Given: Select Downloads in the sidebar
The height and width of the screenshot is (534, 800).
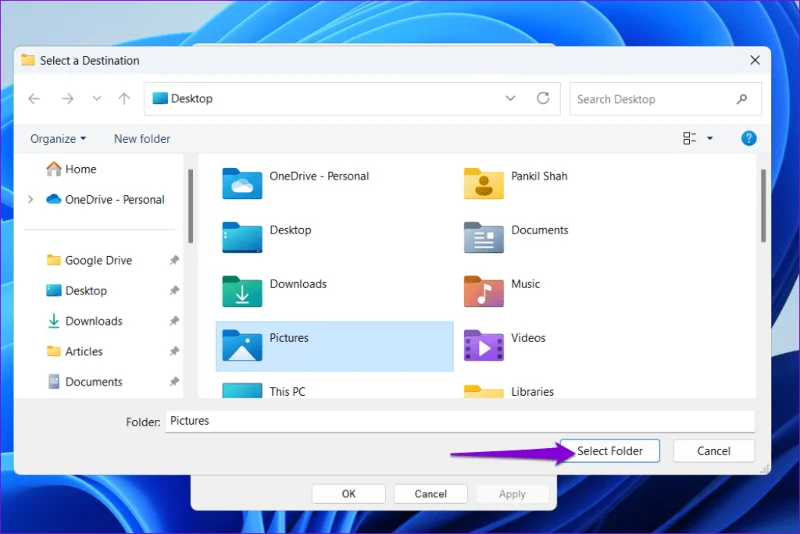Looking at the screenshot, I should pos(85,321).
